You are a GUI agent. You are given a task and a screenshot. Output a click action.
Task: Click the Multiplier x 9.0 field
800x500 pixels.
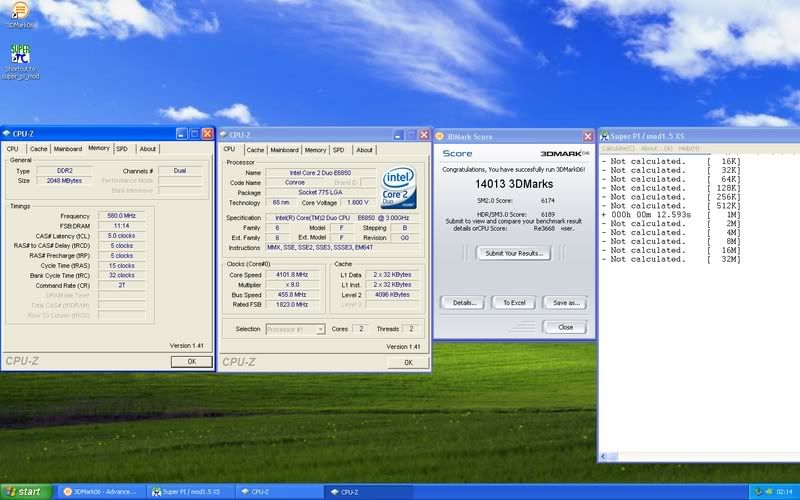click(x=292, y=285)
